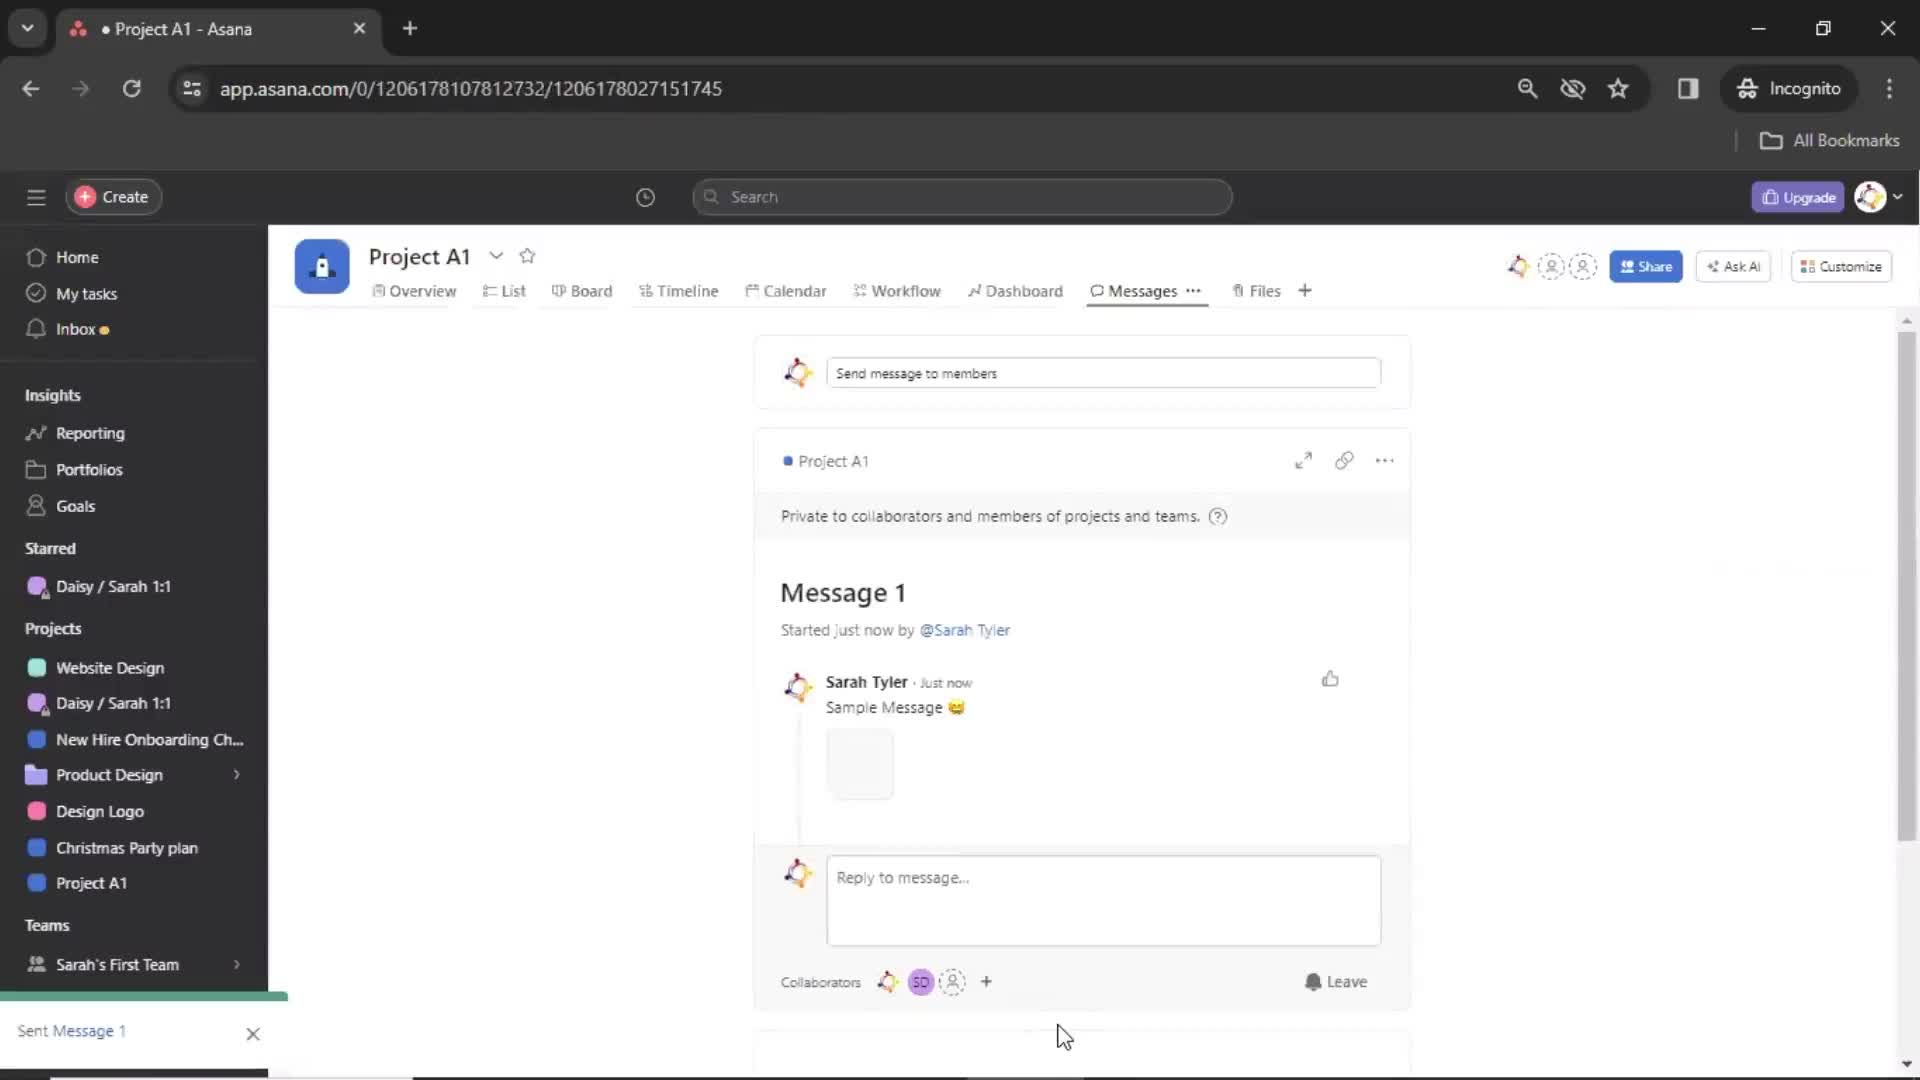Image resolution: width=1920 pixels, height=1080 pixels.
Task: Click the Ask AI button
Action: (1735, 266)
